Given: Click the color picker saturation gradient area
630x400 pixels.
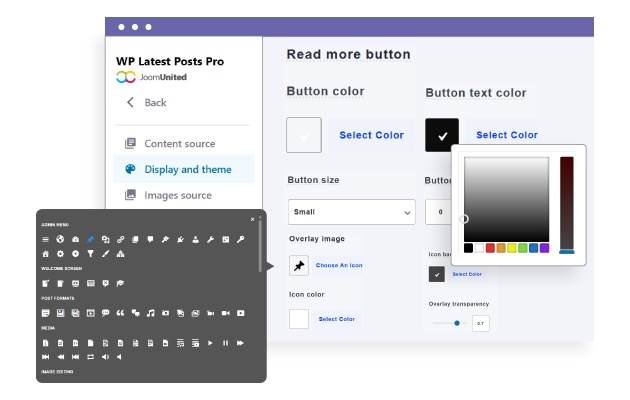Looking at the screenshot, I should [x=506, y=199].
